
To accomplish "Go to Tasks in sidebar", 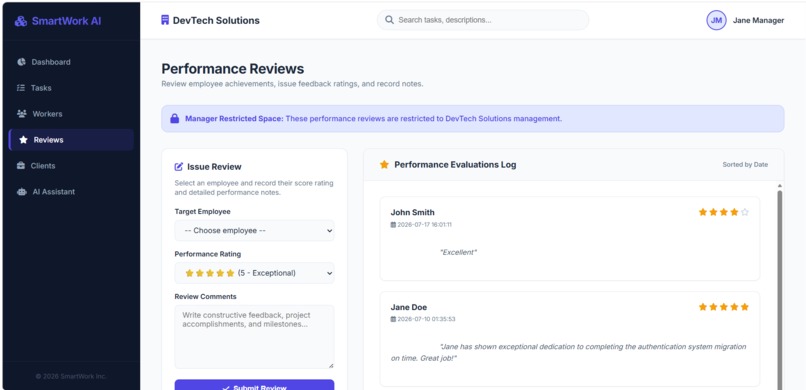I will coord(71,88).
